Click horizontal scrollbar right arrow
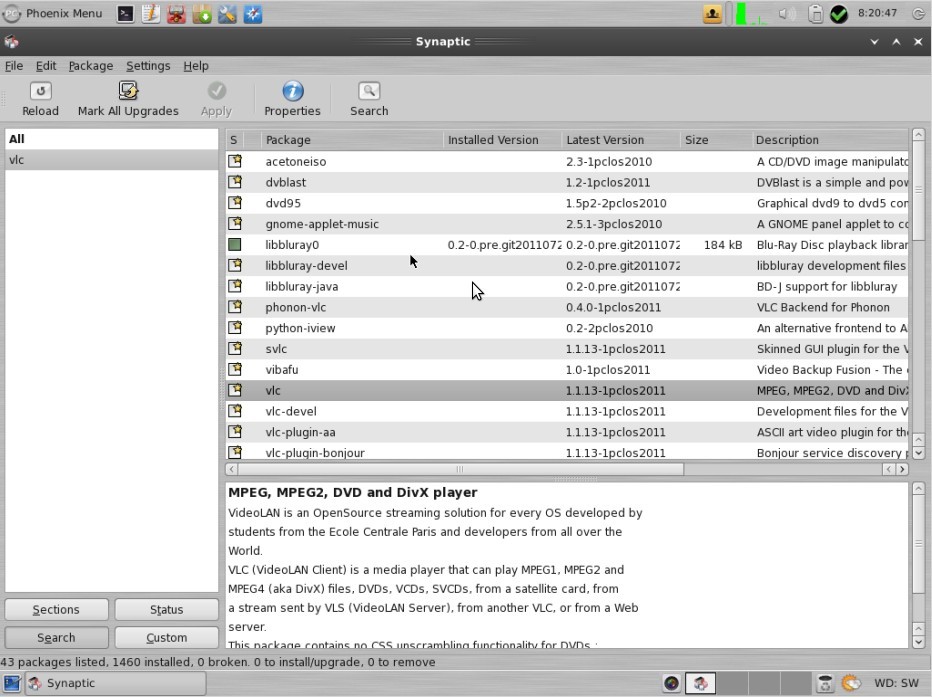932x697 pixels. click(902, 469)
